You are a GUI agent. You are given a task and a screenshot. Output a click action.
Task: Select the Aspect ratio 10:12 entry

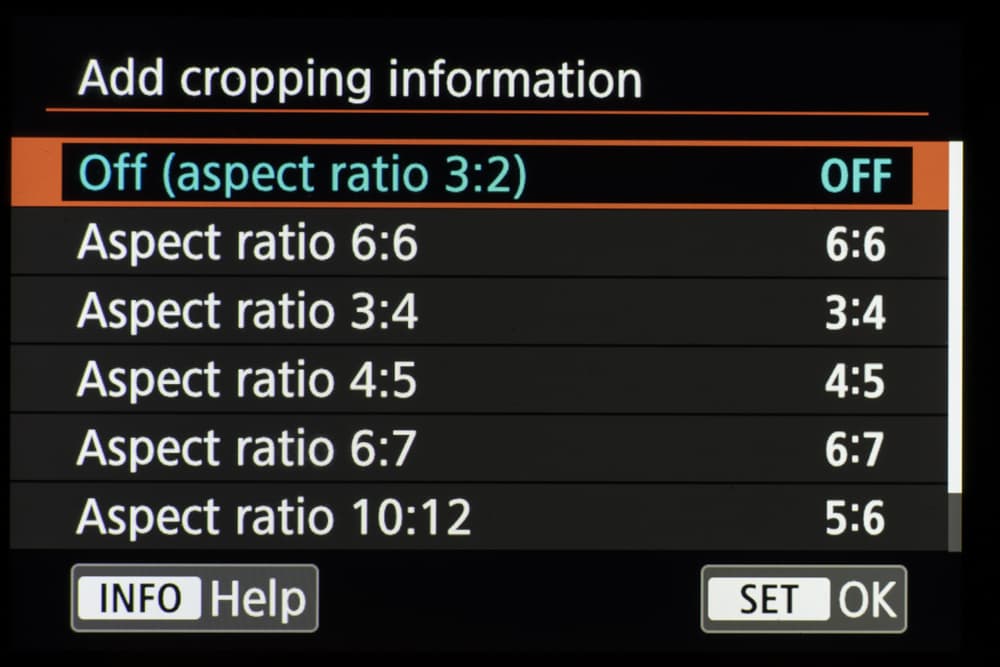pos(274,517)
